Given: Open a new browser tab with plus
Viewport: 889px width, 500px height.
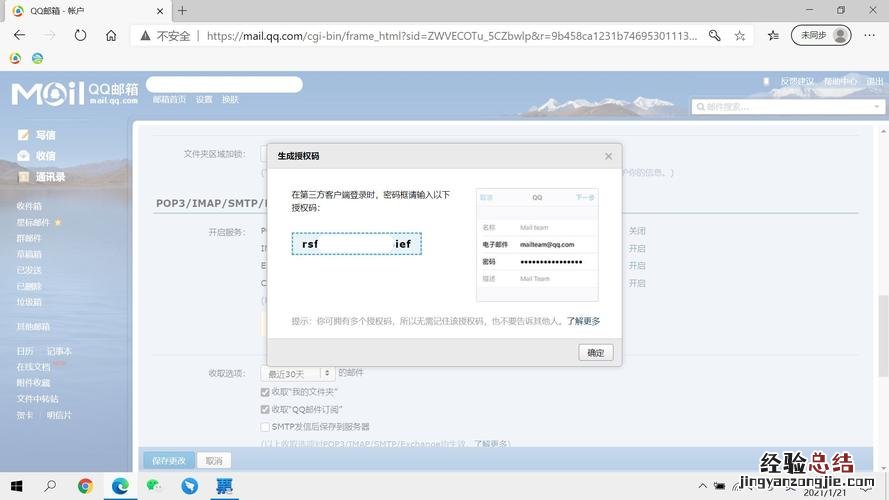Looking at the screenshot, I should (182, 11).
